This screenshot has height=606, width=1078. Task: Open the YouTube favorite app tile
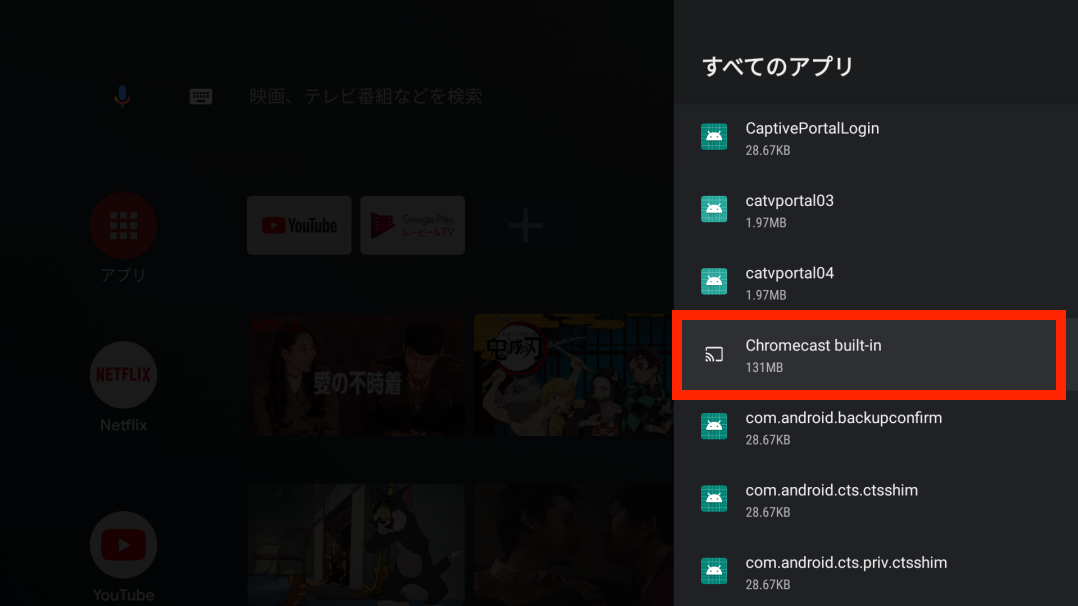299,226
